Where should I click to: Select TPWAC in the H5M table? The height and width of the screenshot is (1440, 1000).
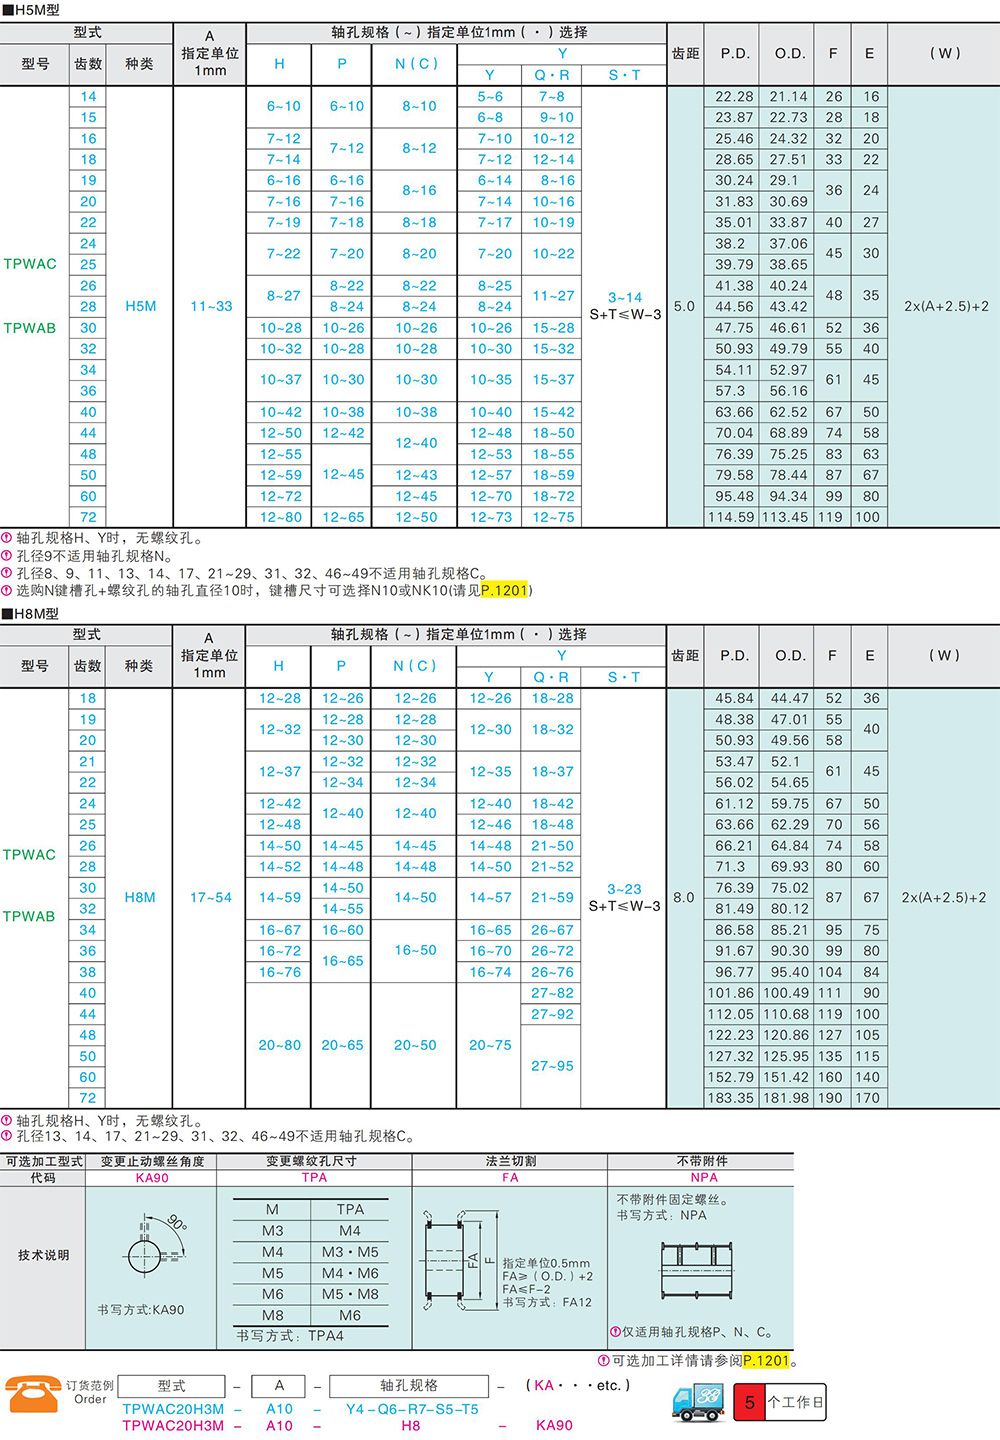tap(30, 264)
